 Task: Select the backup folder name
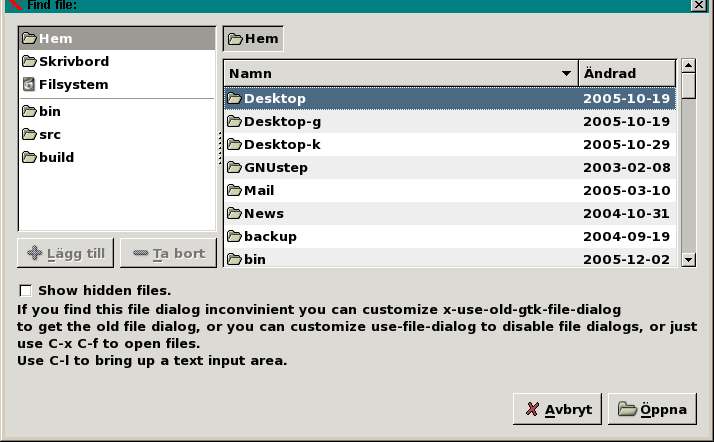pyautogui.click(x=270, y=237)
